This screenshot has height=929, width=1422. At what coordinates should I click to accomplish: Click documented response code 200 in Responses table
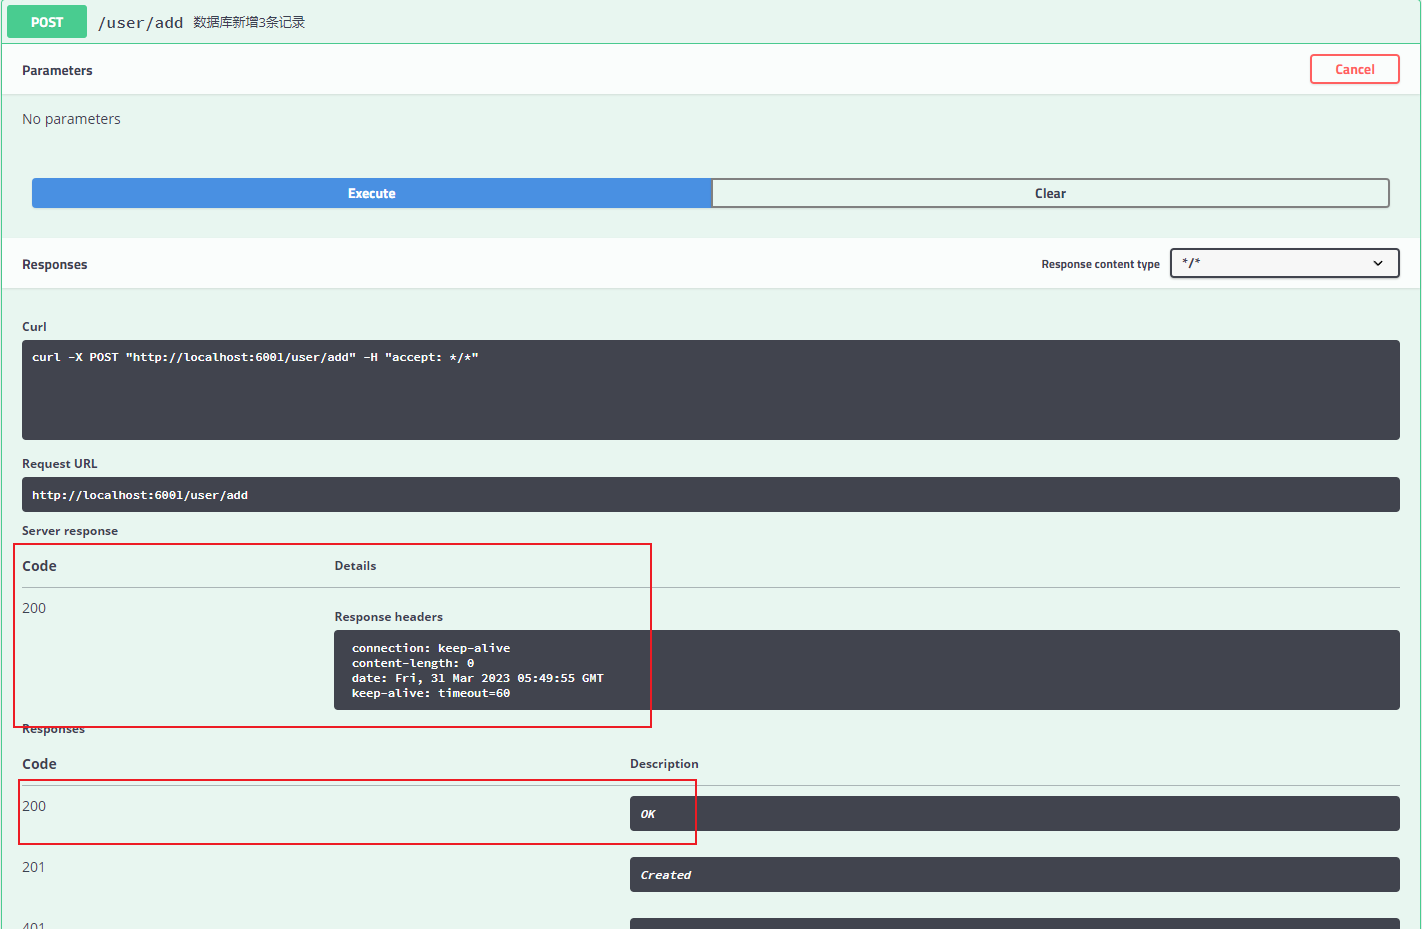tap(34, 806)
